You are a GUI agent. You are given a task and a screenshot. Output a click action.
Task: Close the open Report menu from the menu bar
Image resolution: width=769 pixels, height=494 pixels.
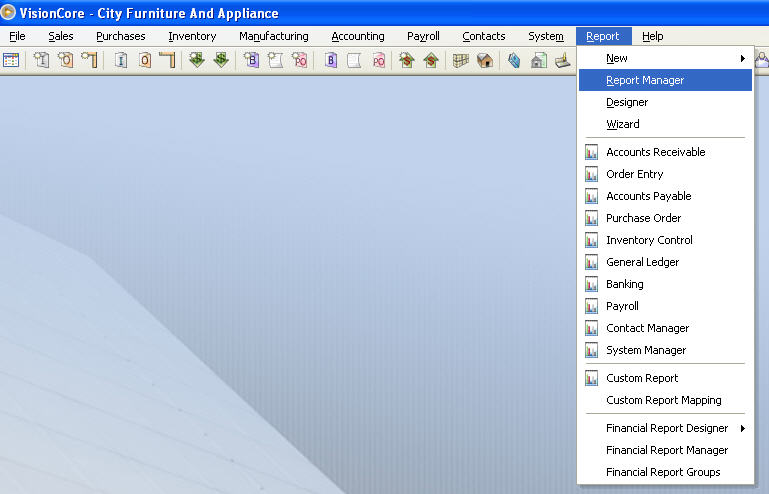(x=603, y=36)
